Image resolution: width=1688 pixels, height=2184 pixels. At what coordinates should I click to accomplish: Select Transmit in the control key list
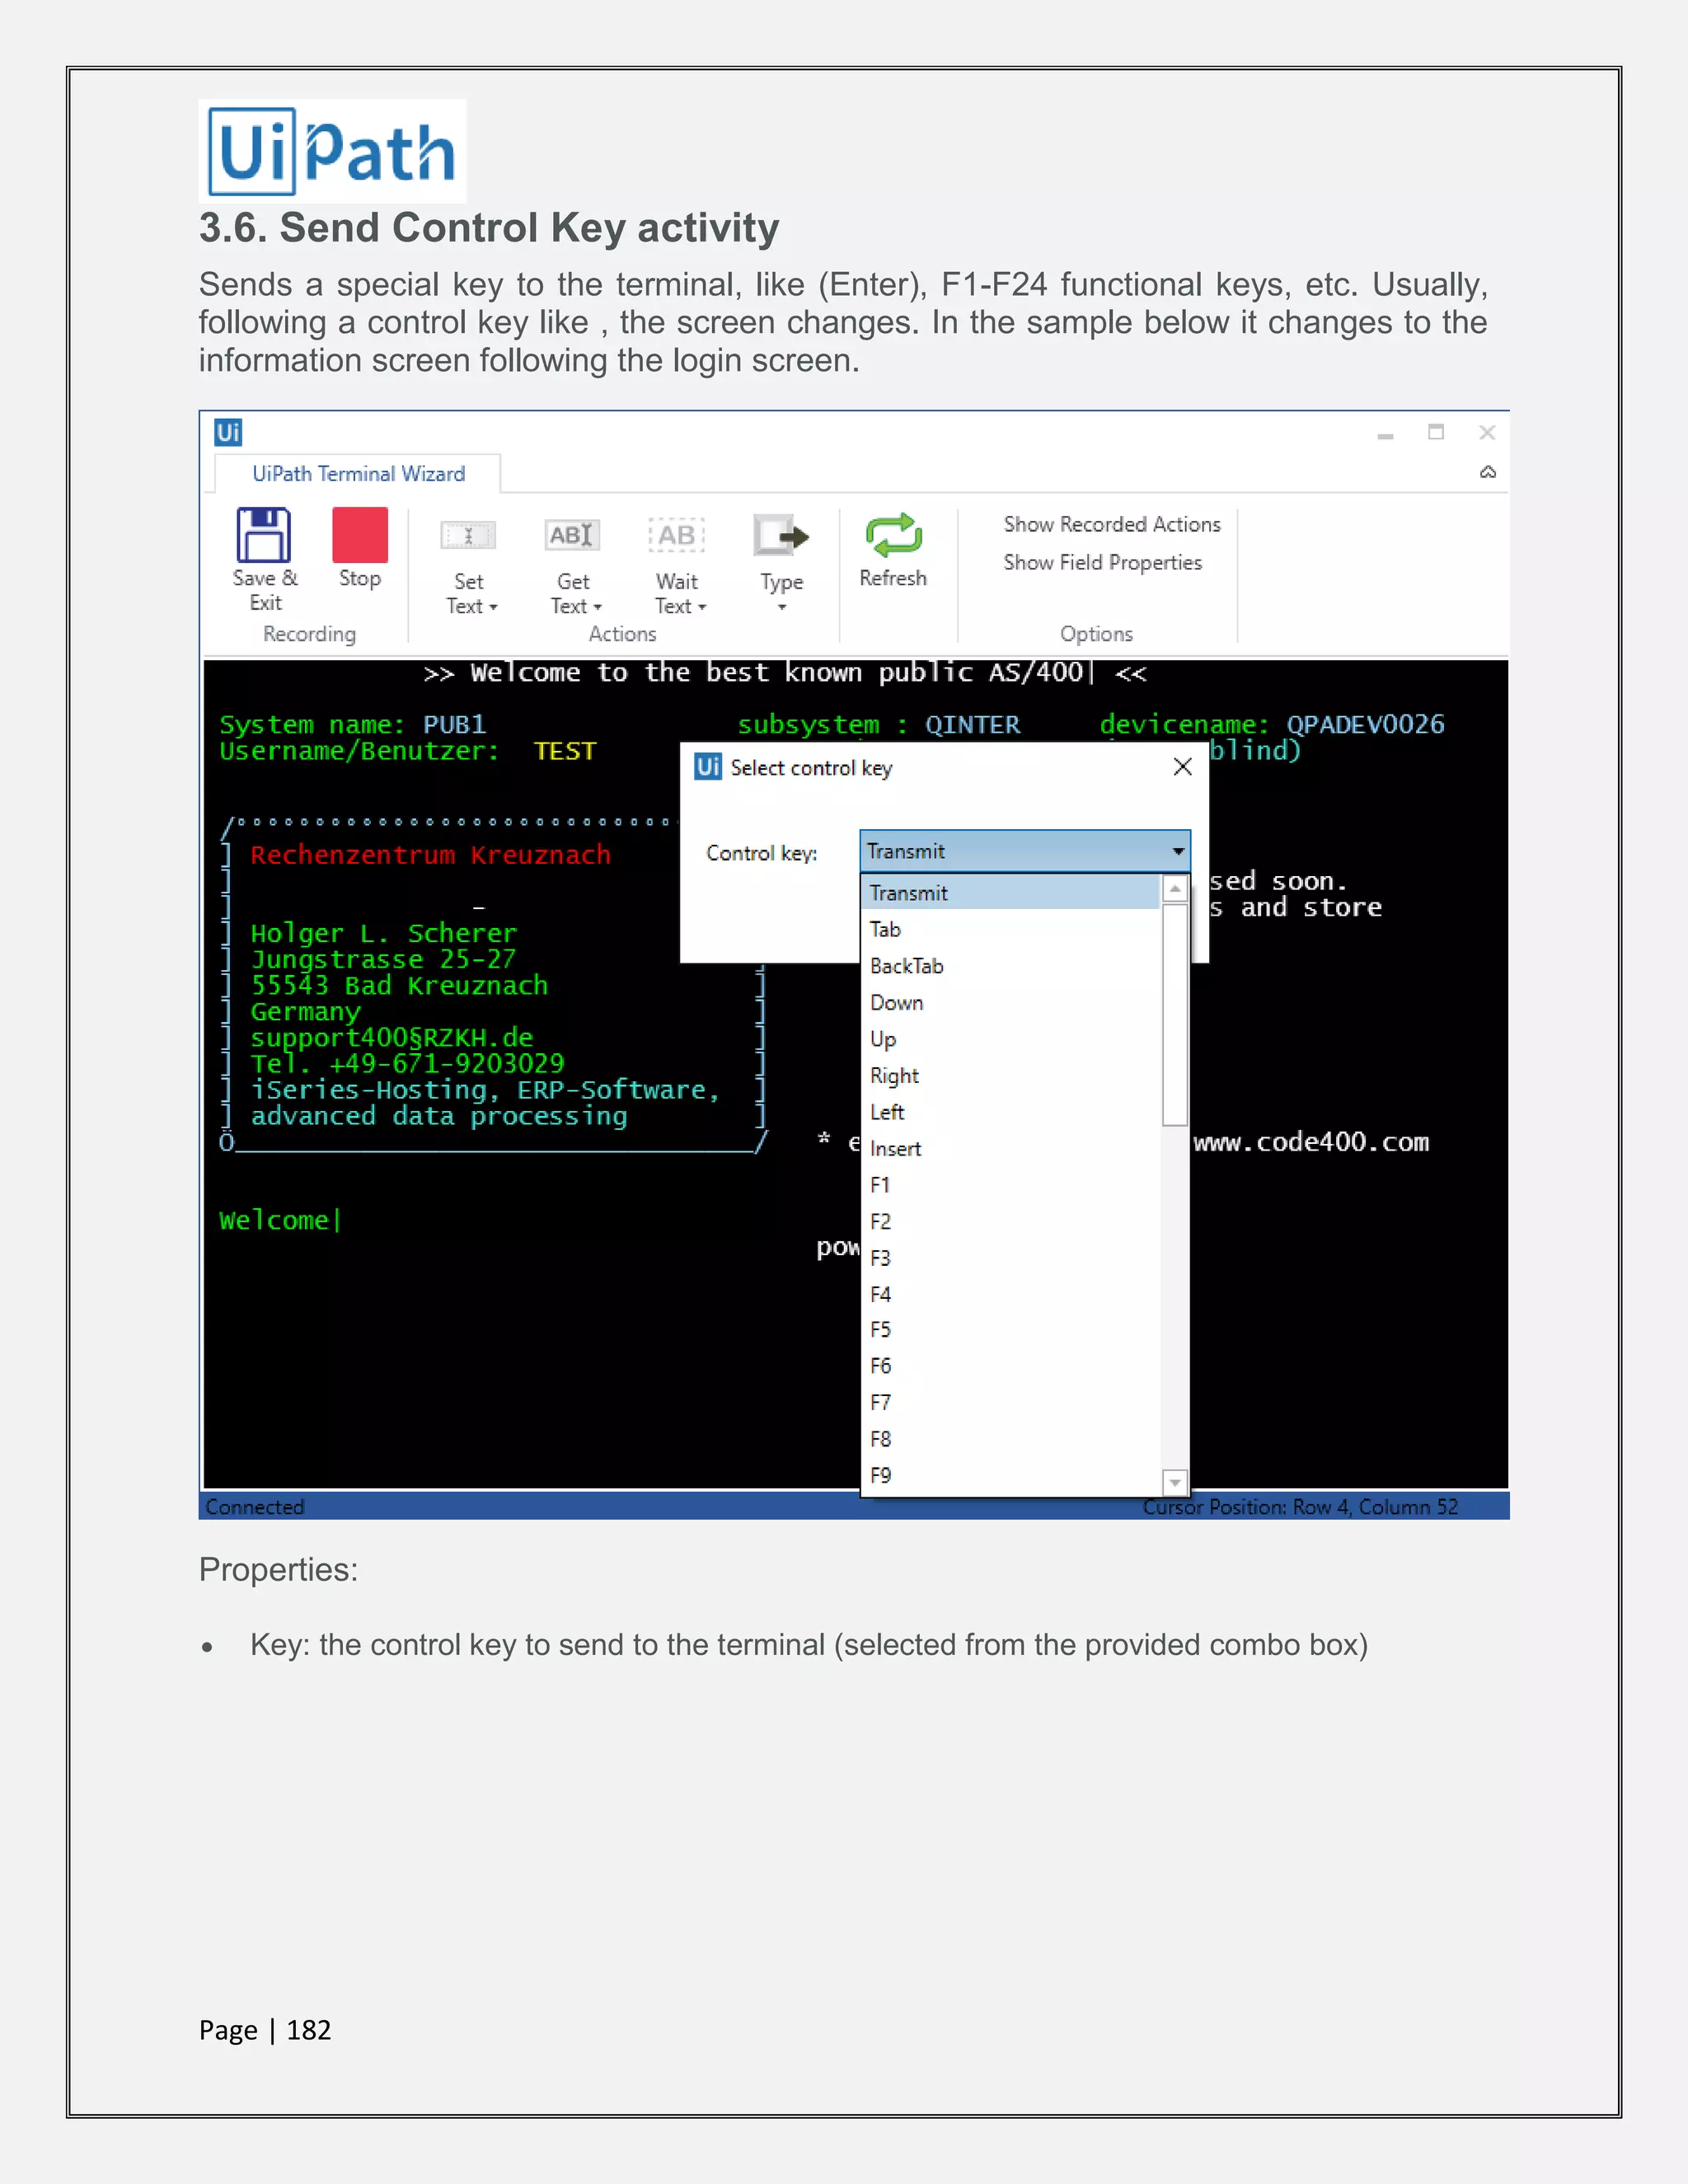tap(1010, 893)
